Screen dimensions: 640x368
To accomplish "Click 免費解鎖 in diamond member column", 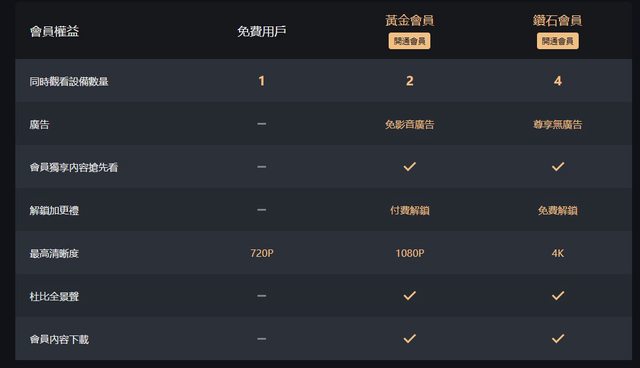I will 558,211.
